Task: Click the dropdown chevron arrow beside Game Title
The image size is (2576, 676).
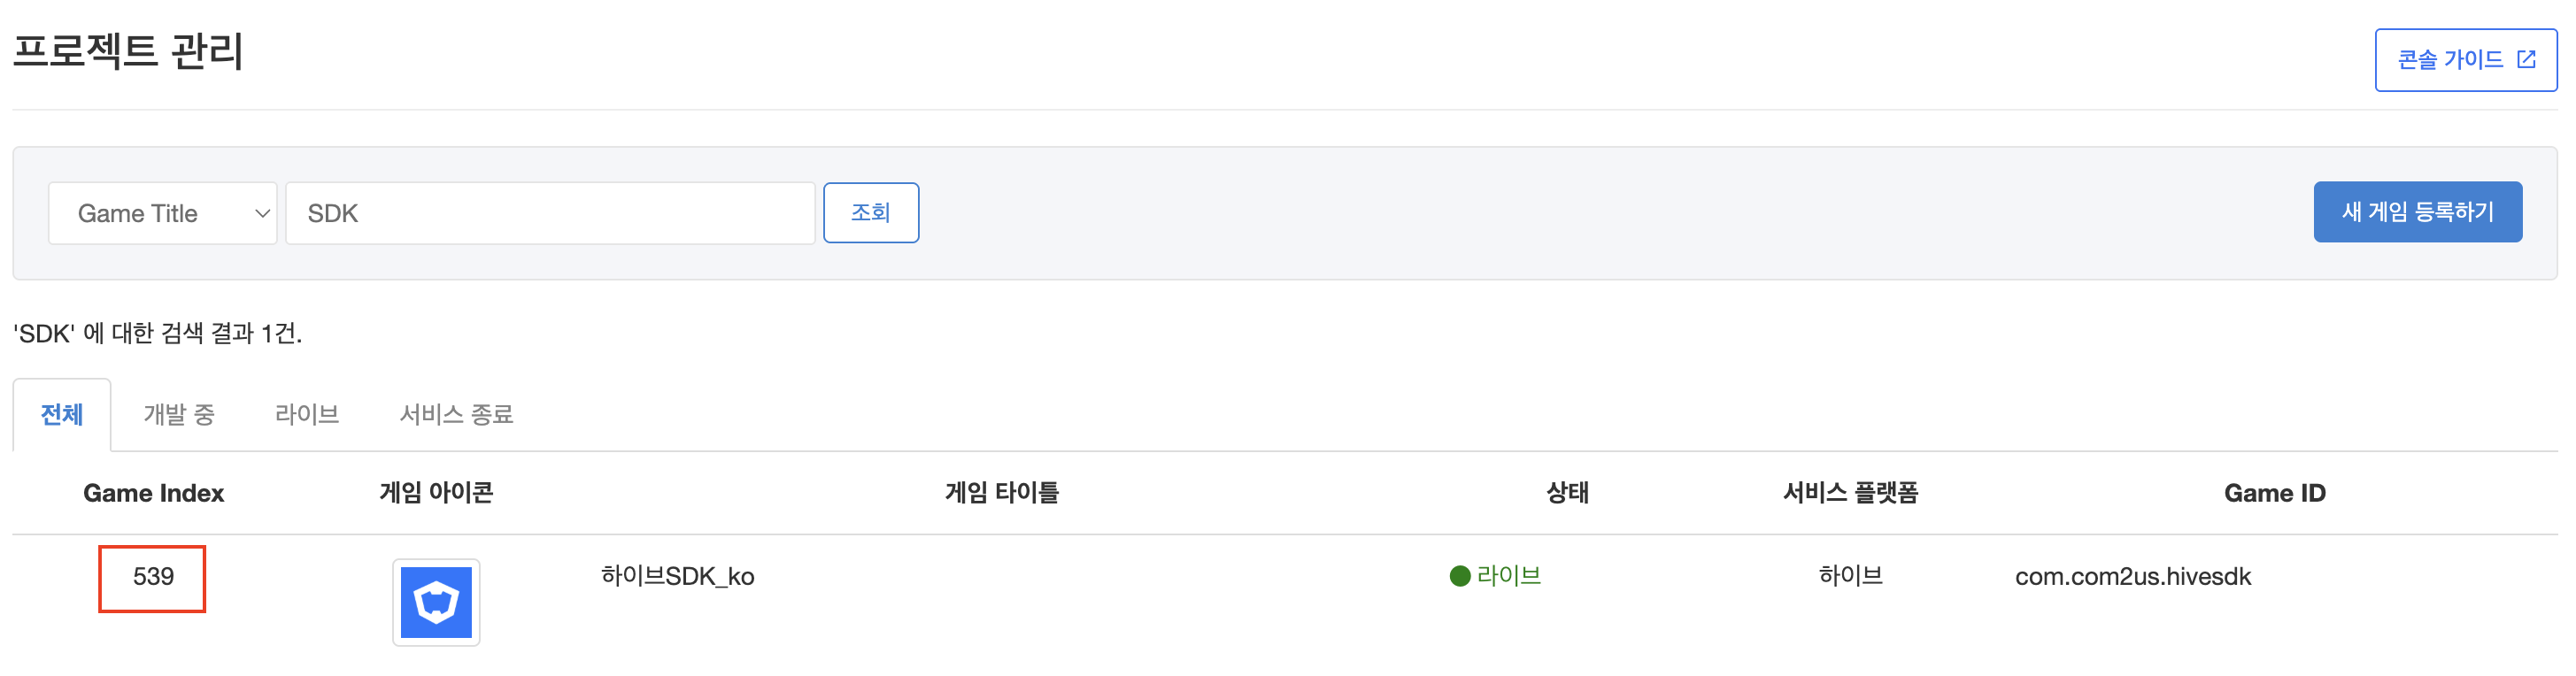Action: pos(262,213)
